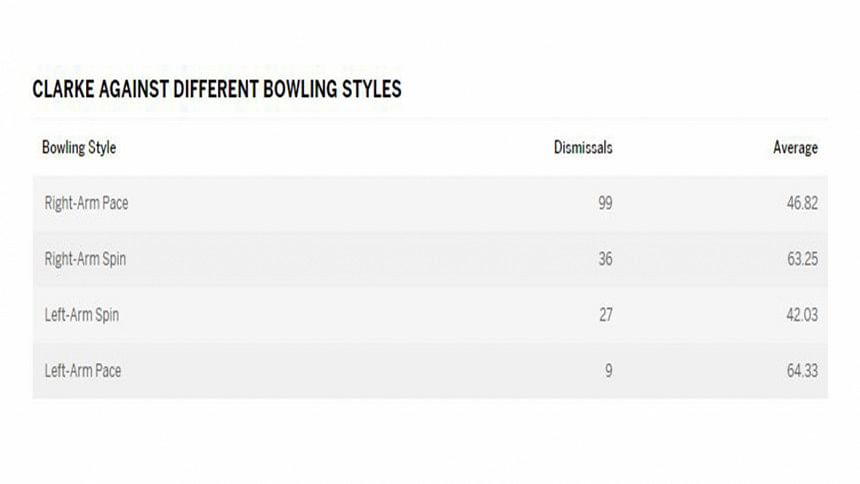This screenshot has height=484, width=860.
Task: Click the 63.25 average value
Action: 802,259
